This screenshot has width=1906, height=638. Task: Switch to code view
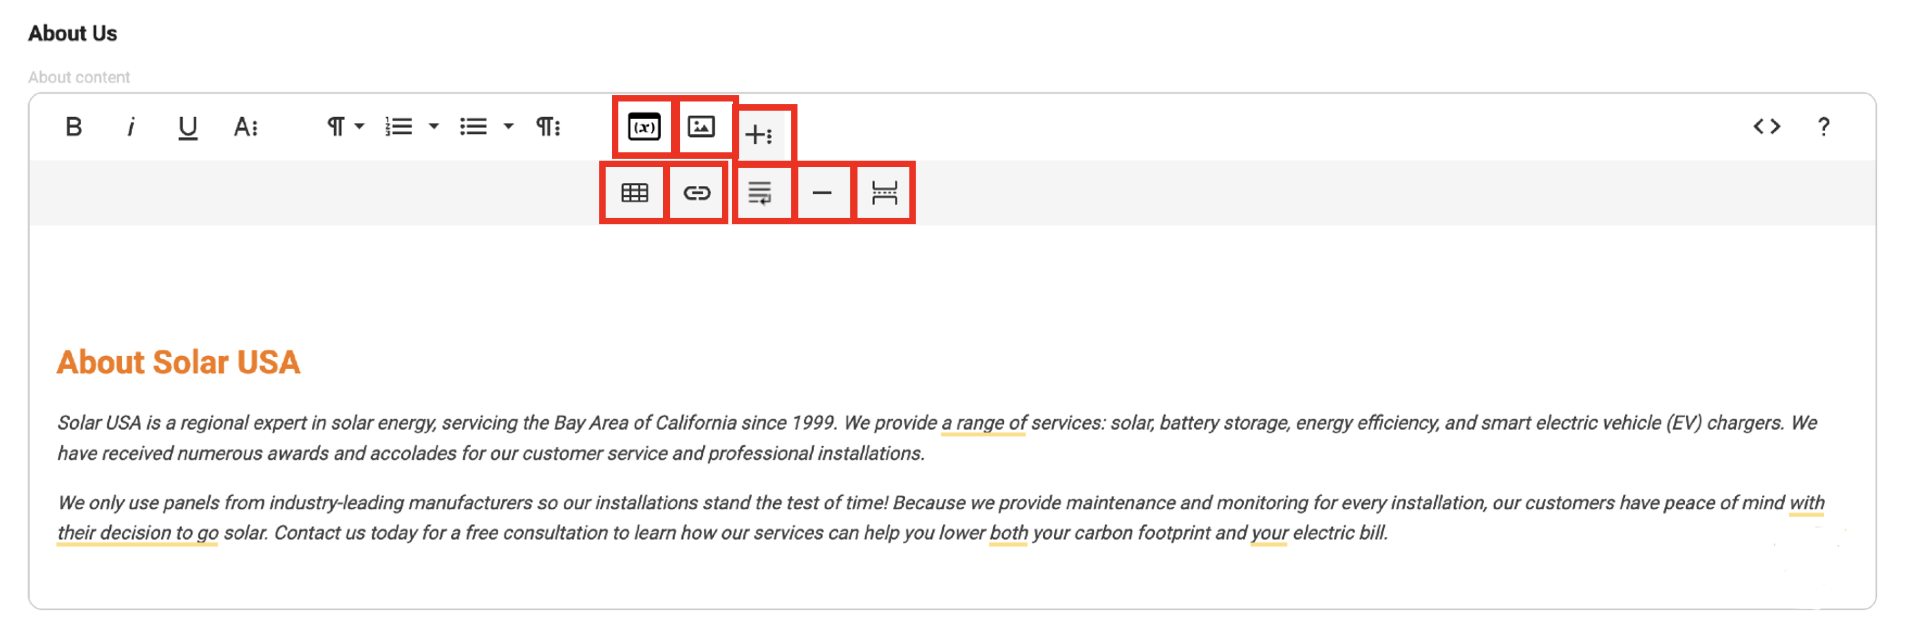[x=1767, y=127]
